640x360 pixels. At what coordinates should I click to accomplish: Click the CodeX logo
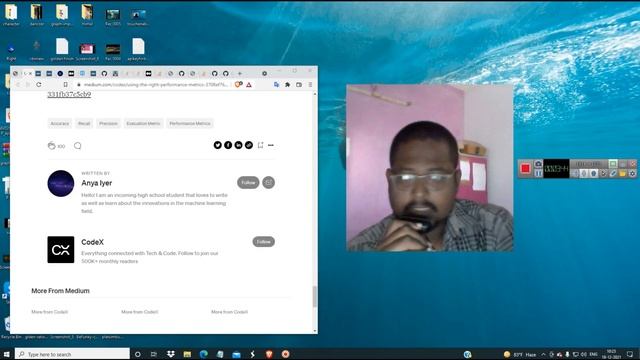[61, 249]
